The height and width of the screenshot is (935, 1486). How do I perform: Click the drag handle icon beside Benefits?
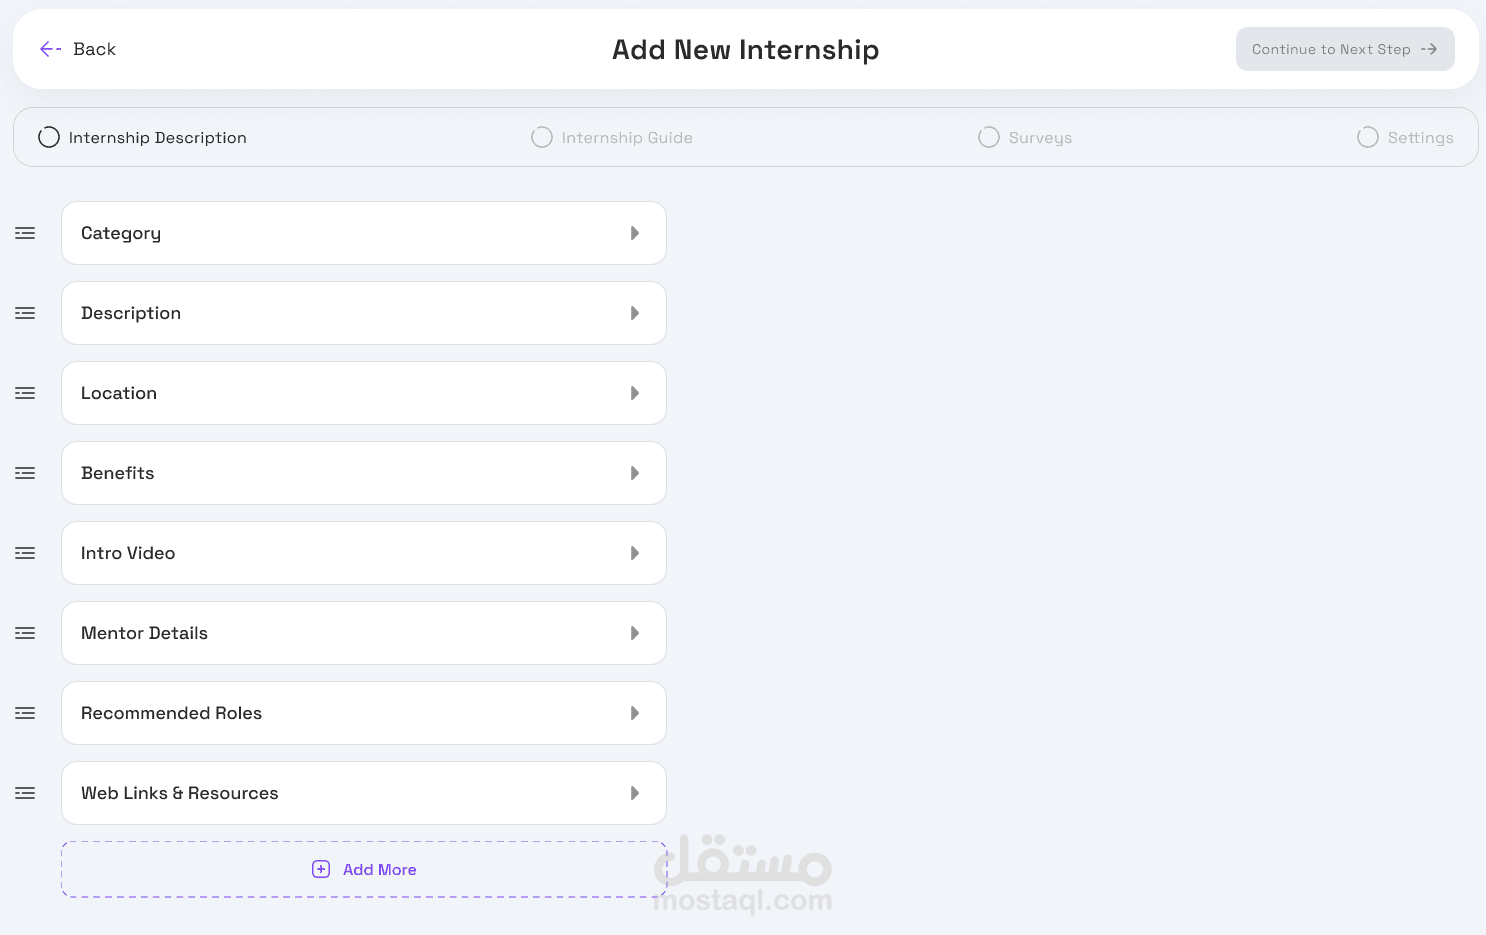pyautogui.click(x=25, y=473)
